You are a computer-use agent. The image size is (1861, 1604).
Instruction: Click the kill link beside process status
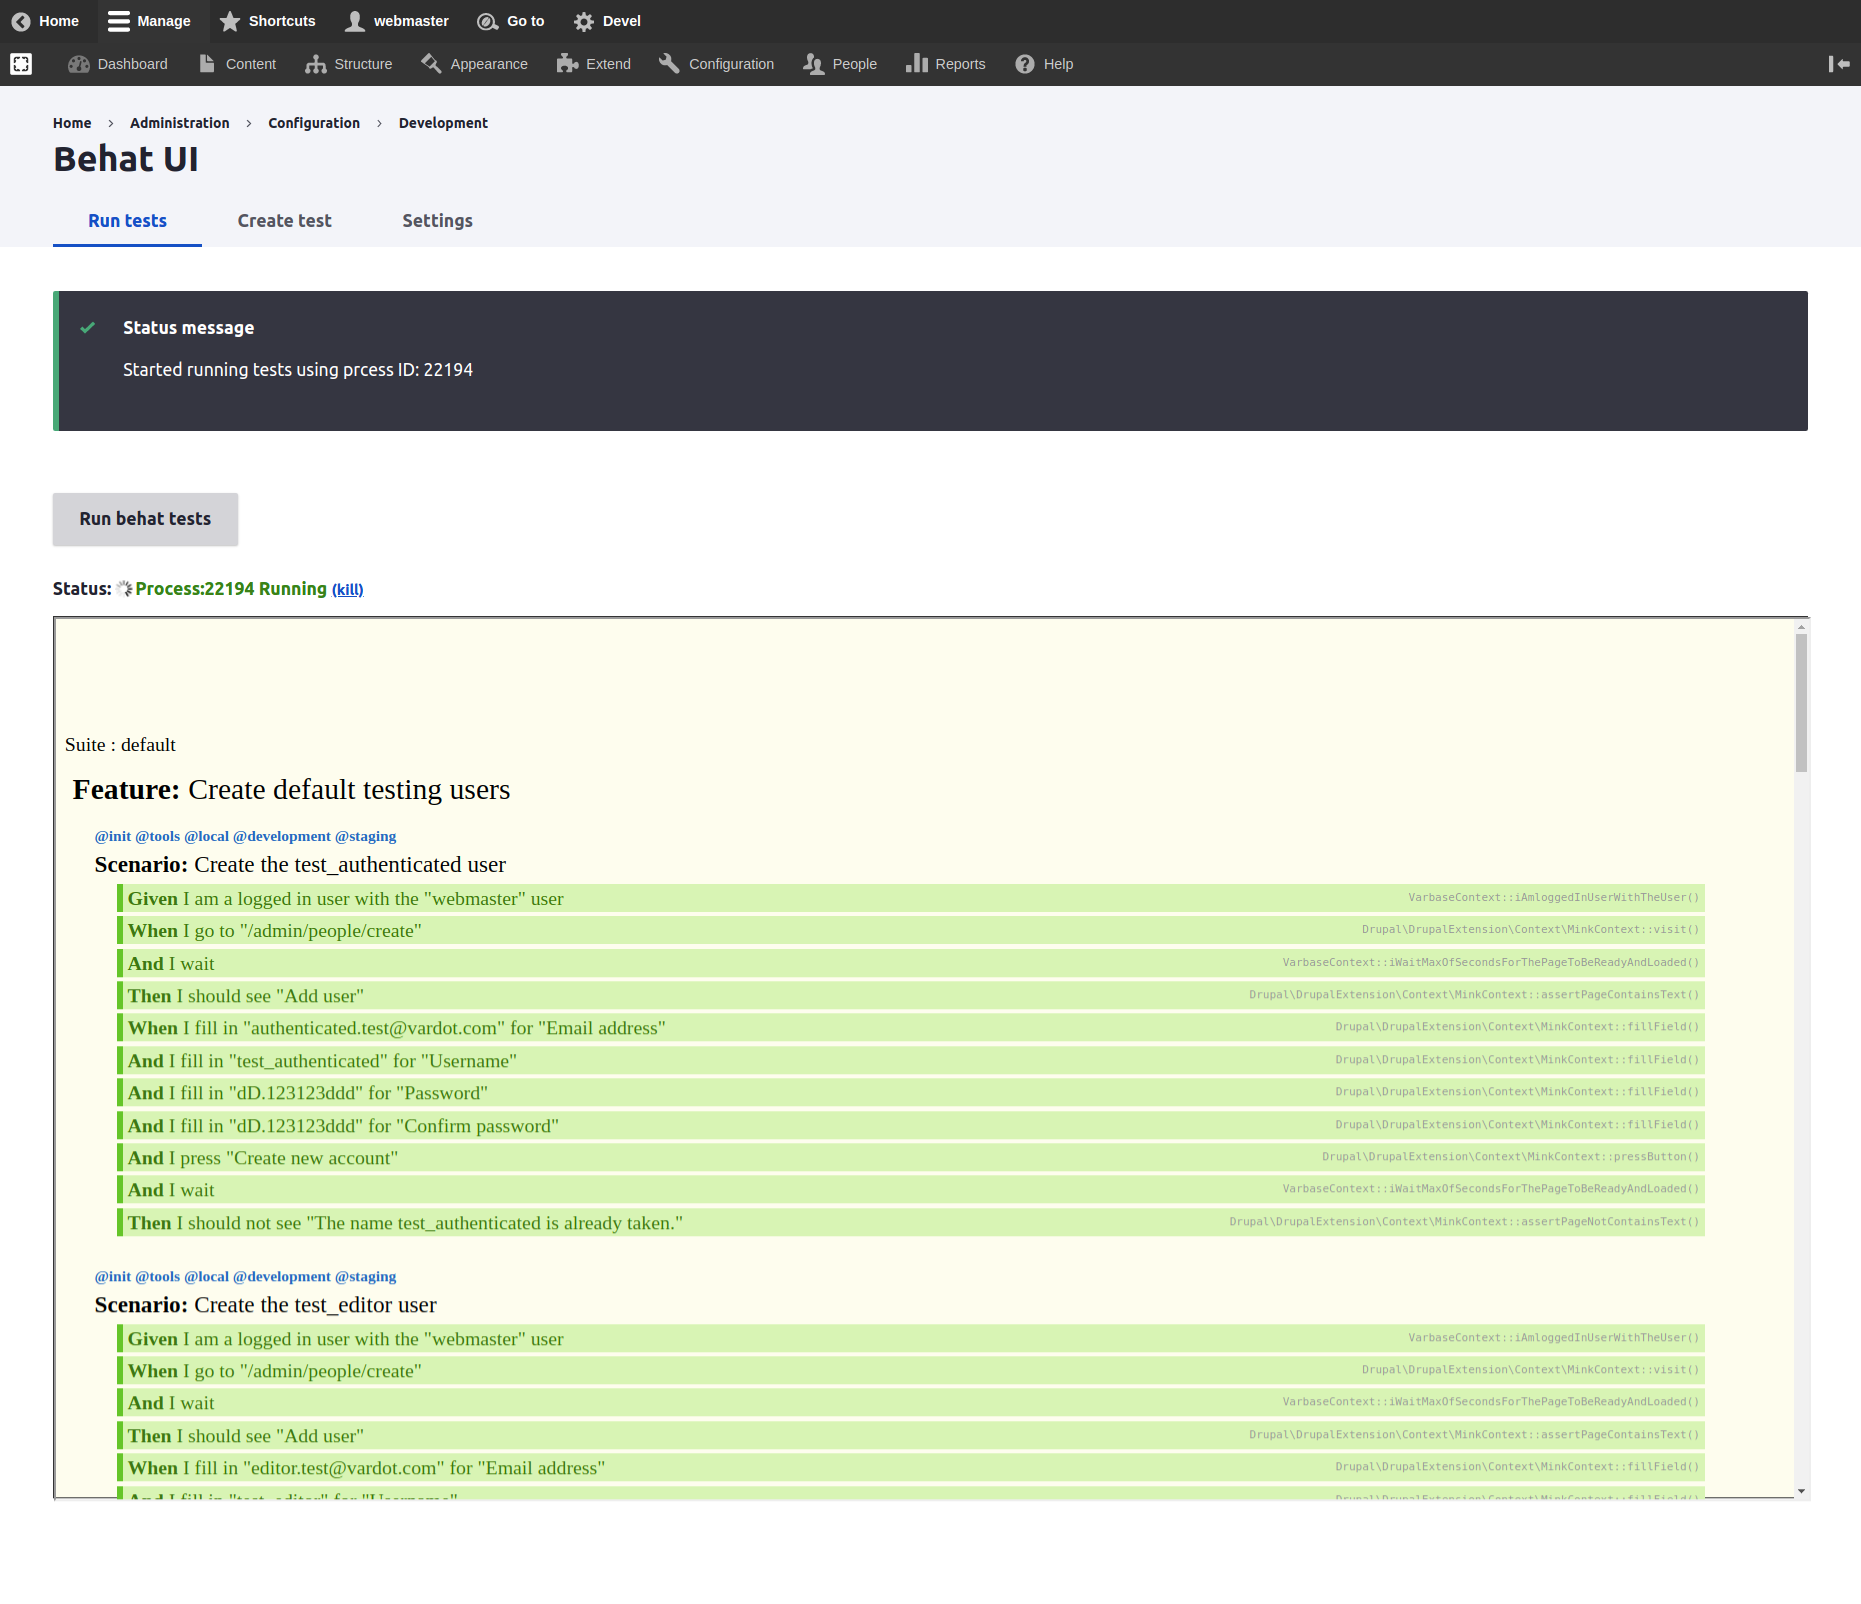tap(347, 590)
